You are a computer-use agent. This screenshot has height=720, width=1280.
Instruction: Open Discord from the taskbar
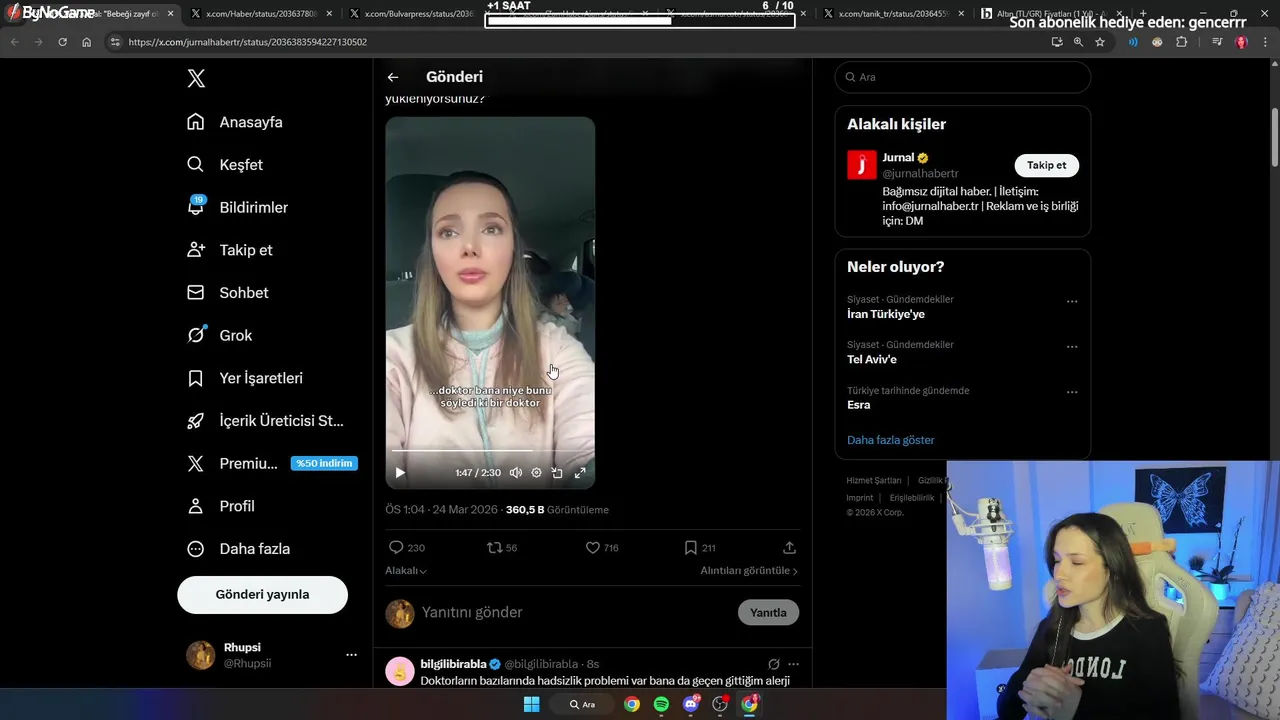[x=691, y=704]
